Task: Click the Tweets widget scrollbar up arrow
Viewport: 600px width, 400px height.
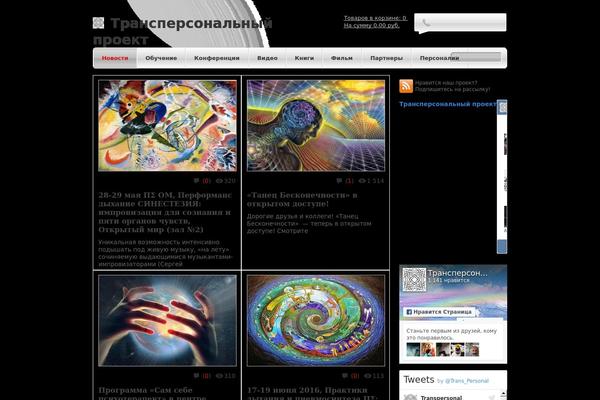Action: click(503, 393)
